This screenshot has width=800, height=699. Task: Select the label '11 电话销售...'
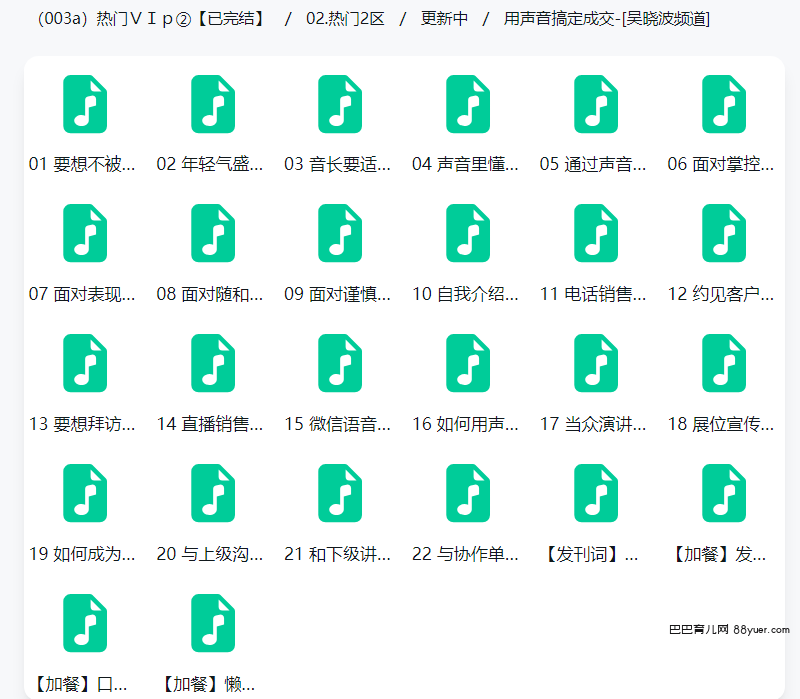tap(593, 294)
